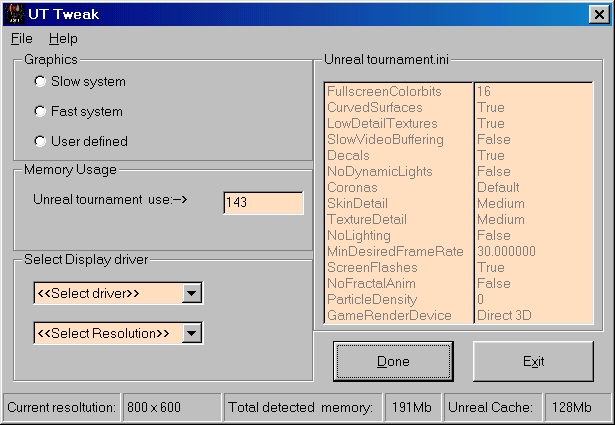
Task: Close the UT Tweak window
Action: click(x=599, y=15)
